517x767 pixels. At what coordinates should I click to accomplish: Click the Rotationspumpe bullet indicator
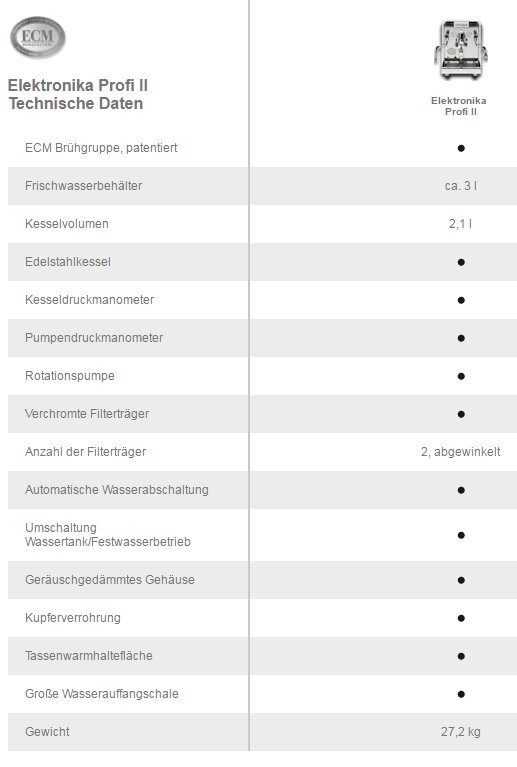point(461,376)
